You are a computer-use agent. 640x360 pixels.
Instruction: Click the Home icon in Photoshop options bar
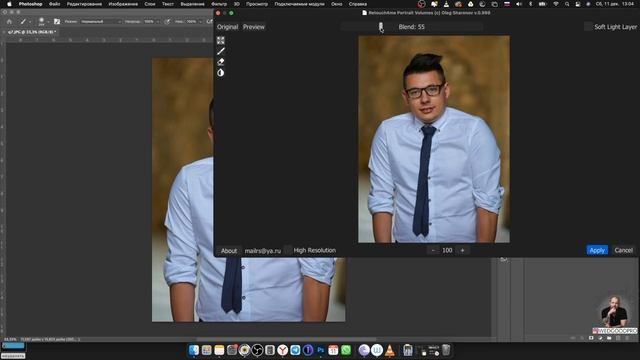(9, 22)
